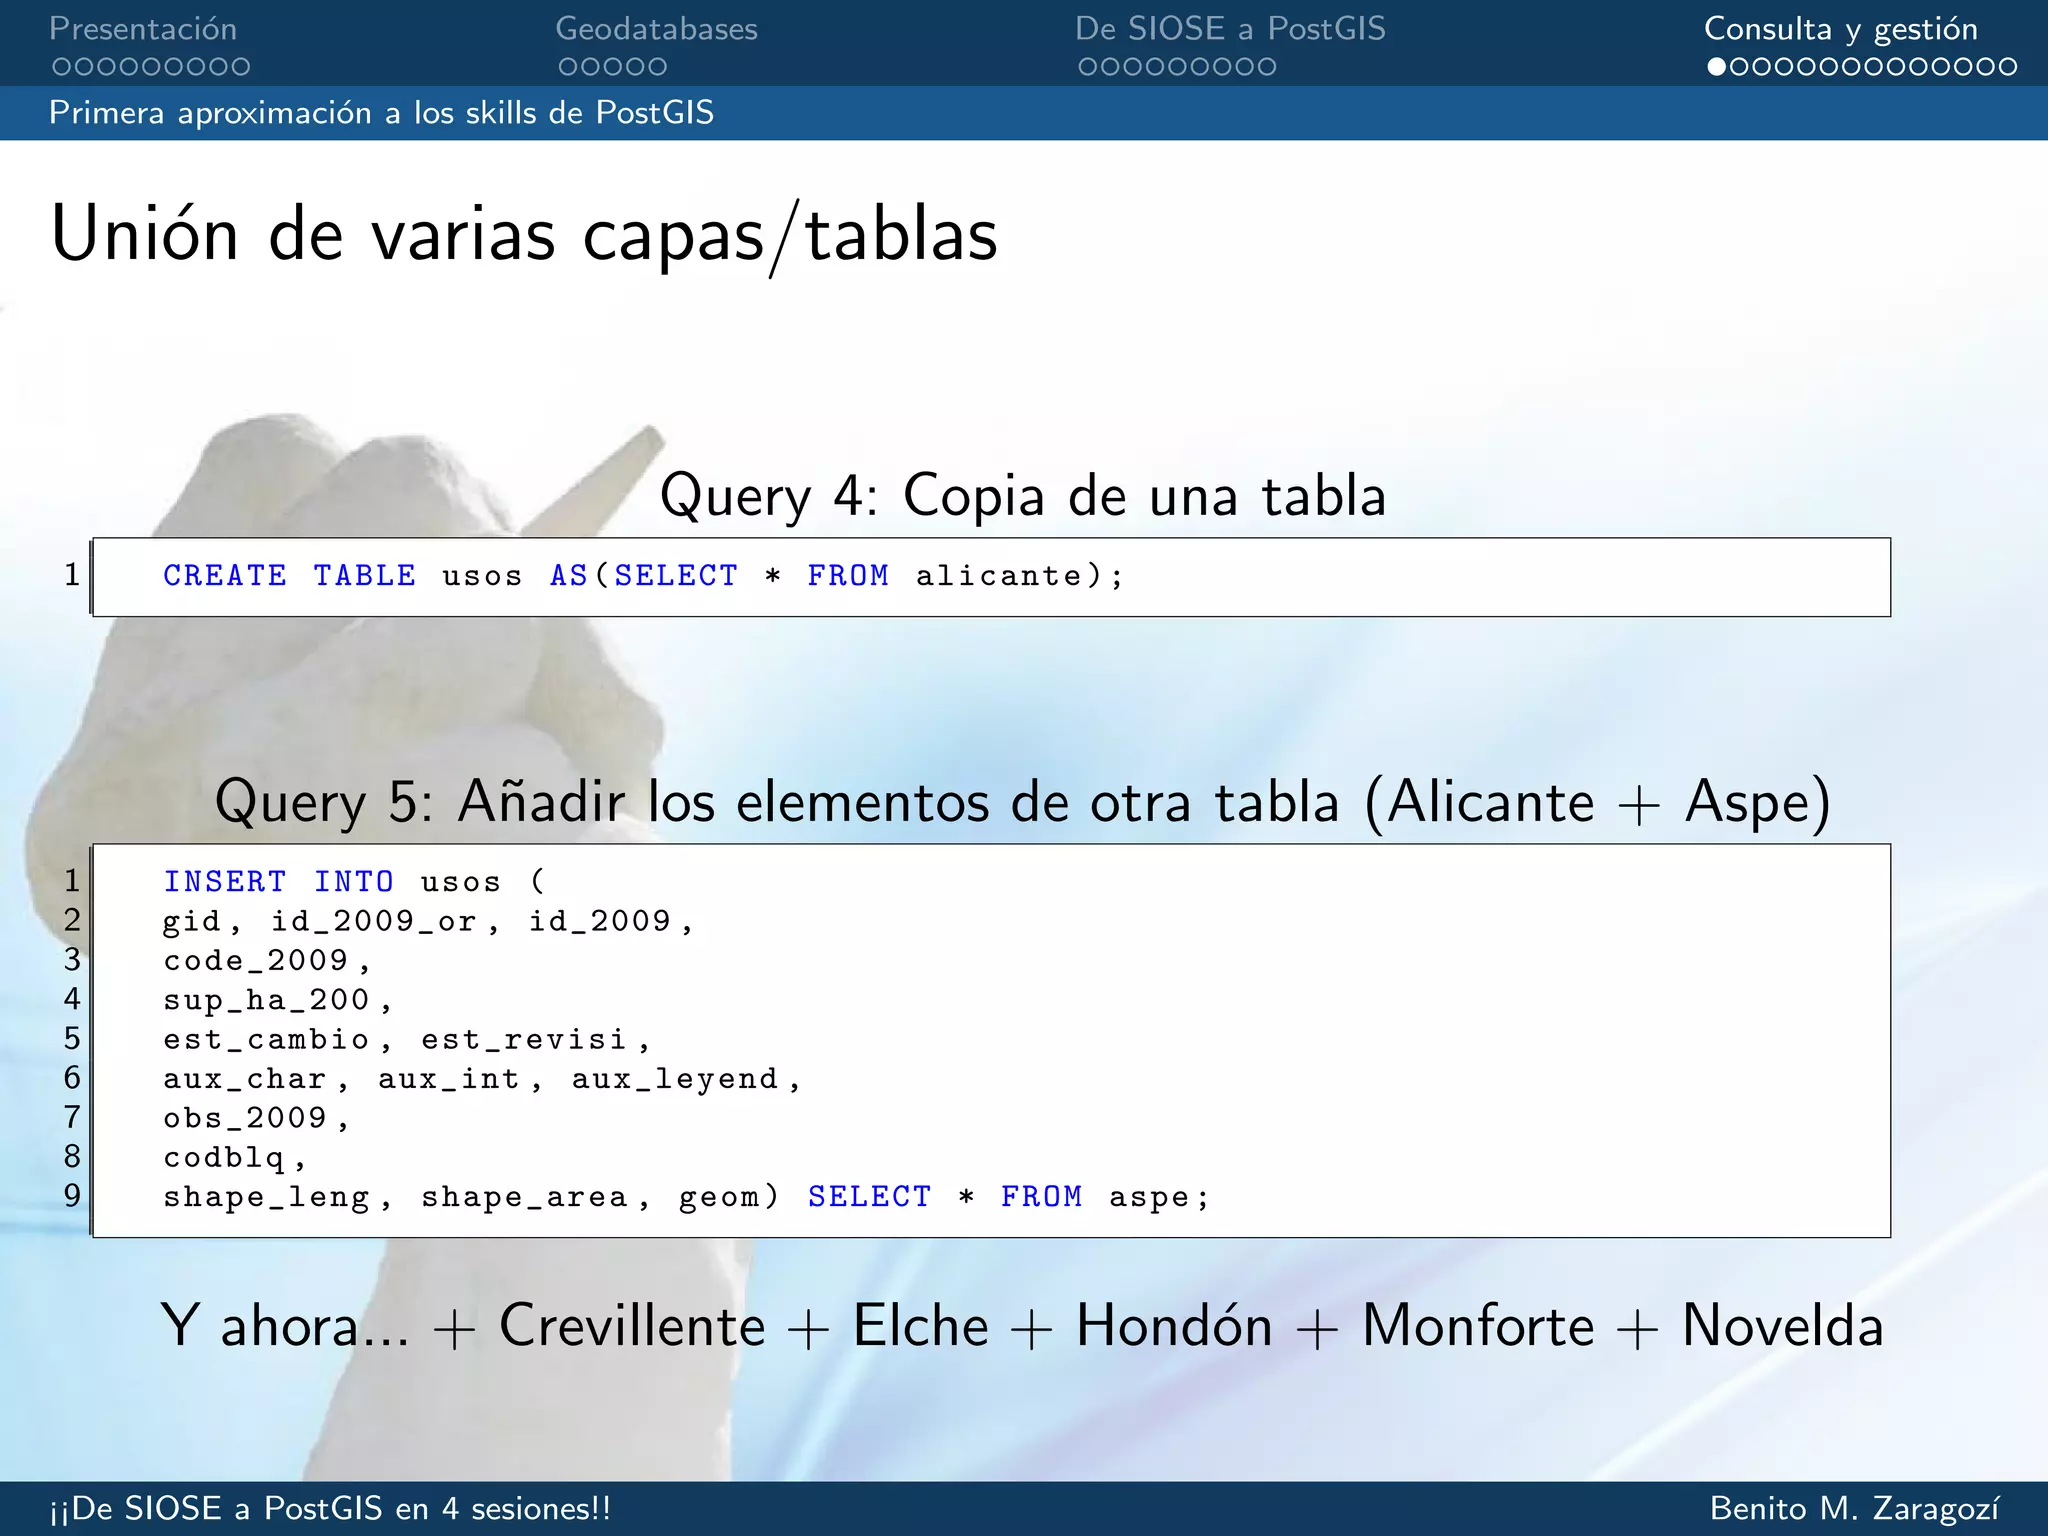Open the Presentación section link
The image size is (2048, 1536).
[143, 29]
